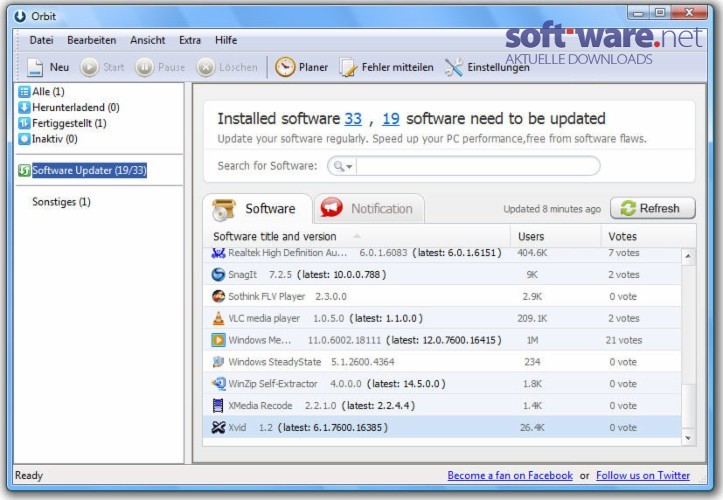Viewport: 723px width, 500px height.
Task: Open the search magnifier dropdown arrow
Action: 349,167
